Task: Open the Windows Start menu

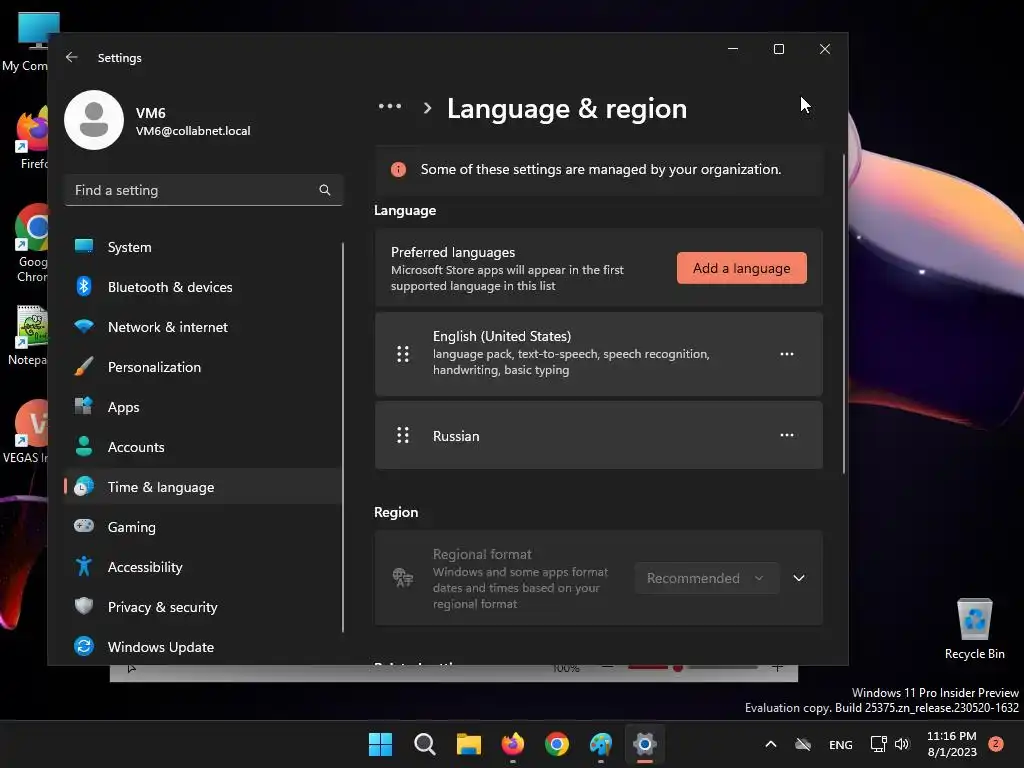Action: (x=380, y=744)
